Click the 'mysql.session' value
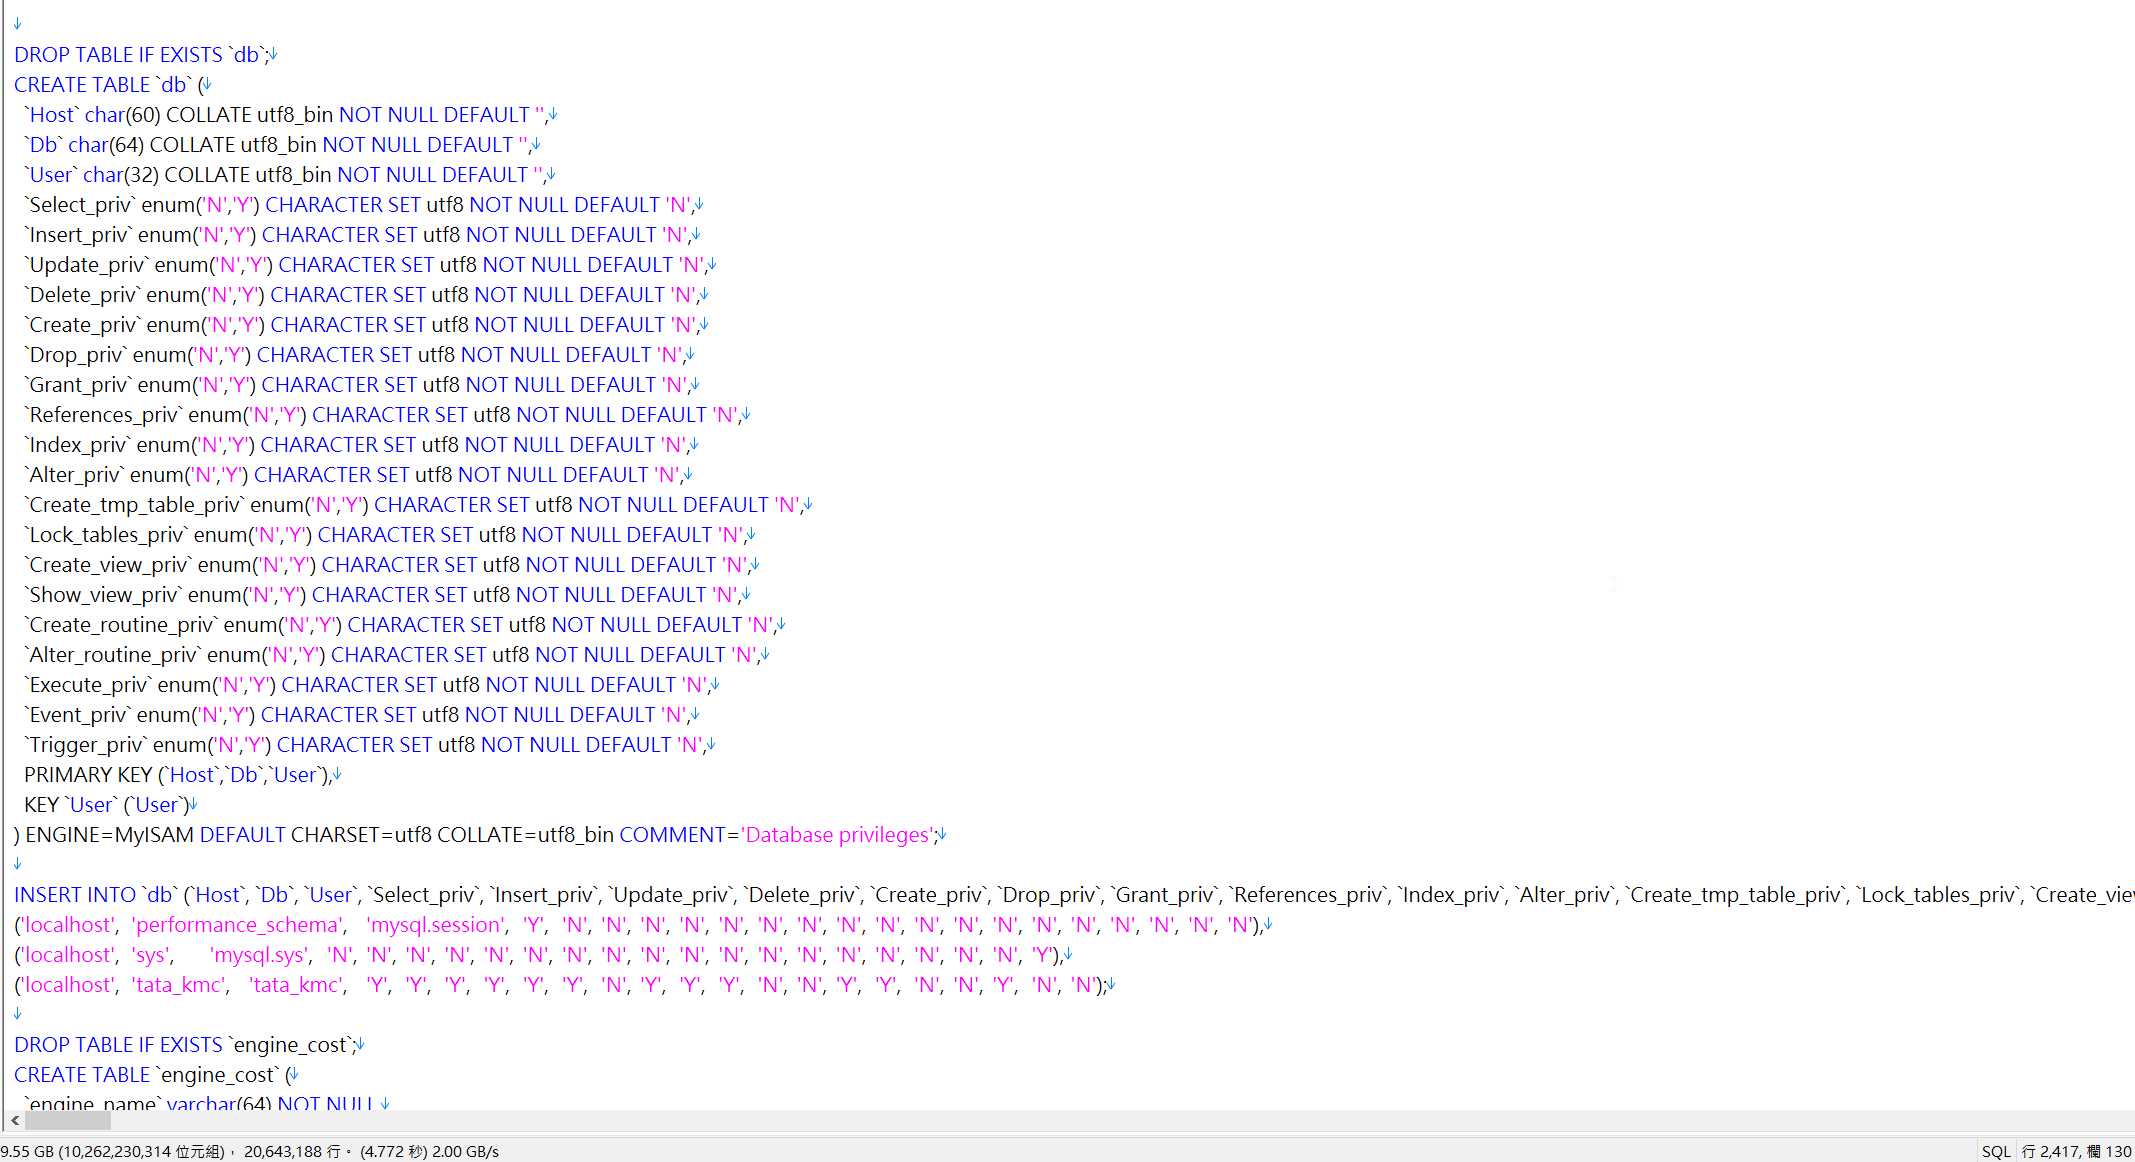 tap(436, 925)
